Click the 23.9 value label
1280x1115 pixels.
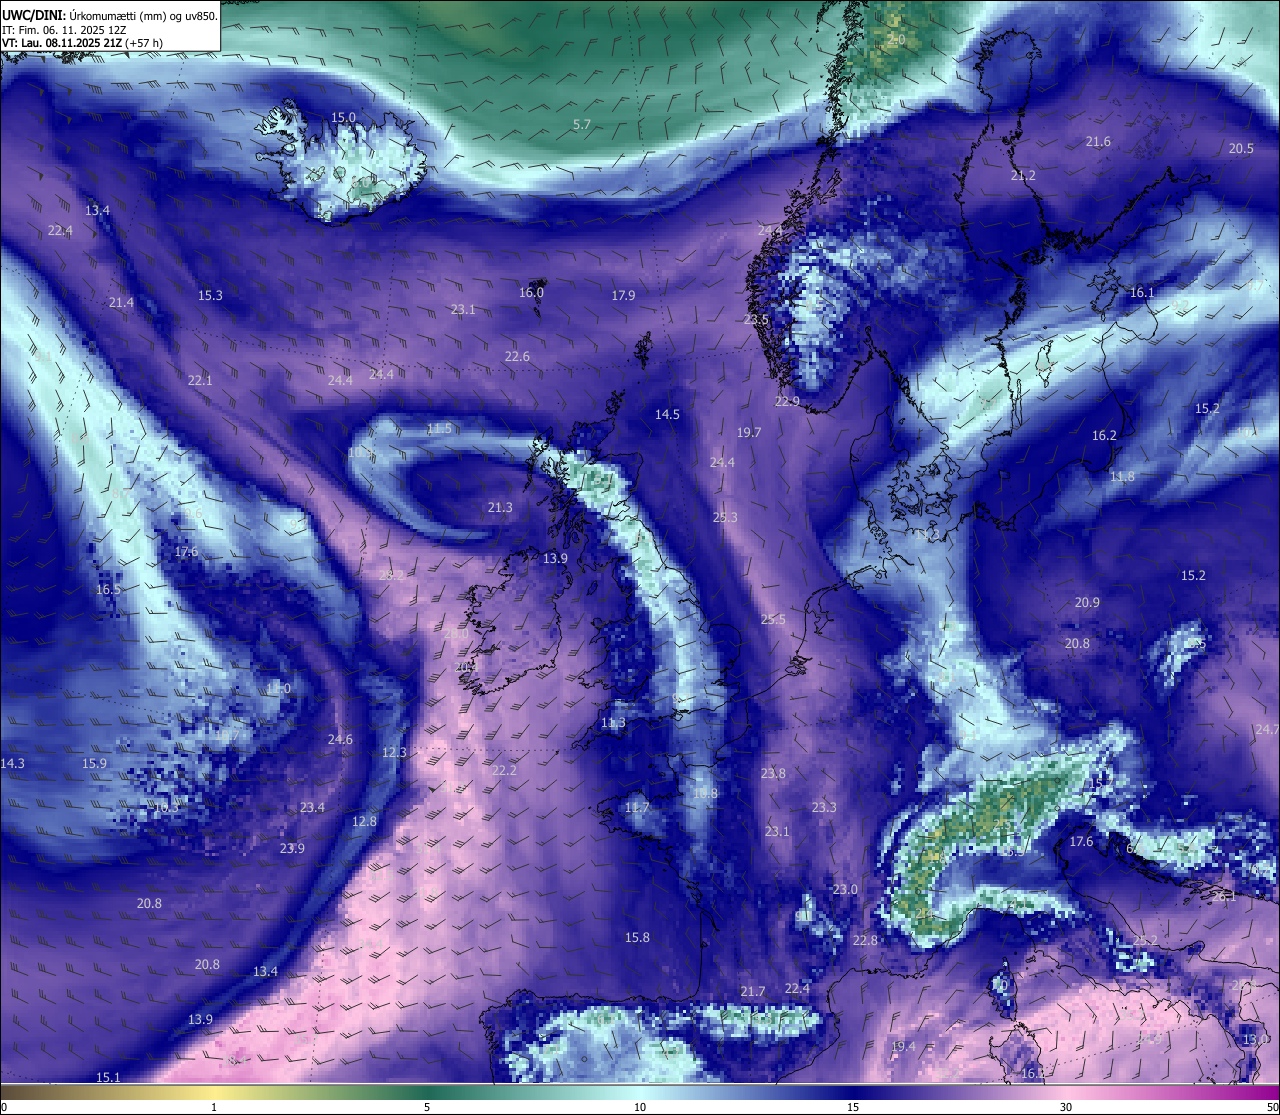point(292,848)
